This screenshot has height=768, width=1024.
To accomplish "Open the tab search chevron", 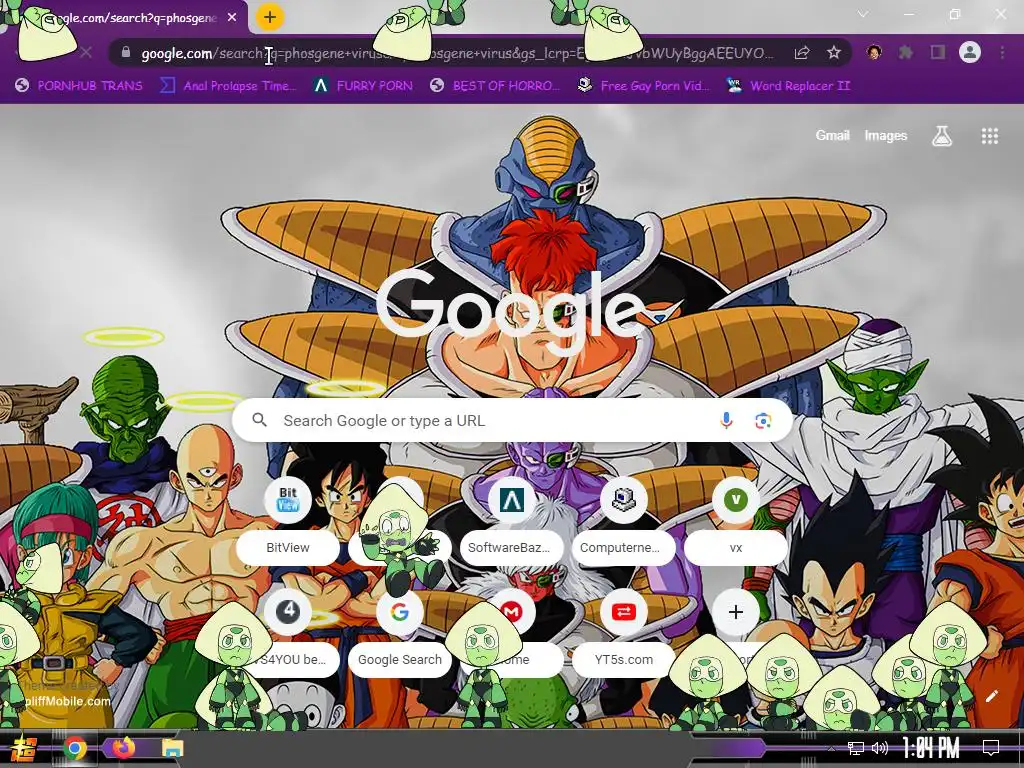I will click(x=863, y=14).
